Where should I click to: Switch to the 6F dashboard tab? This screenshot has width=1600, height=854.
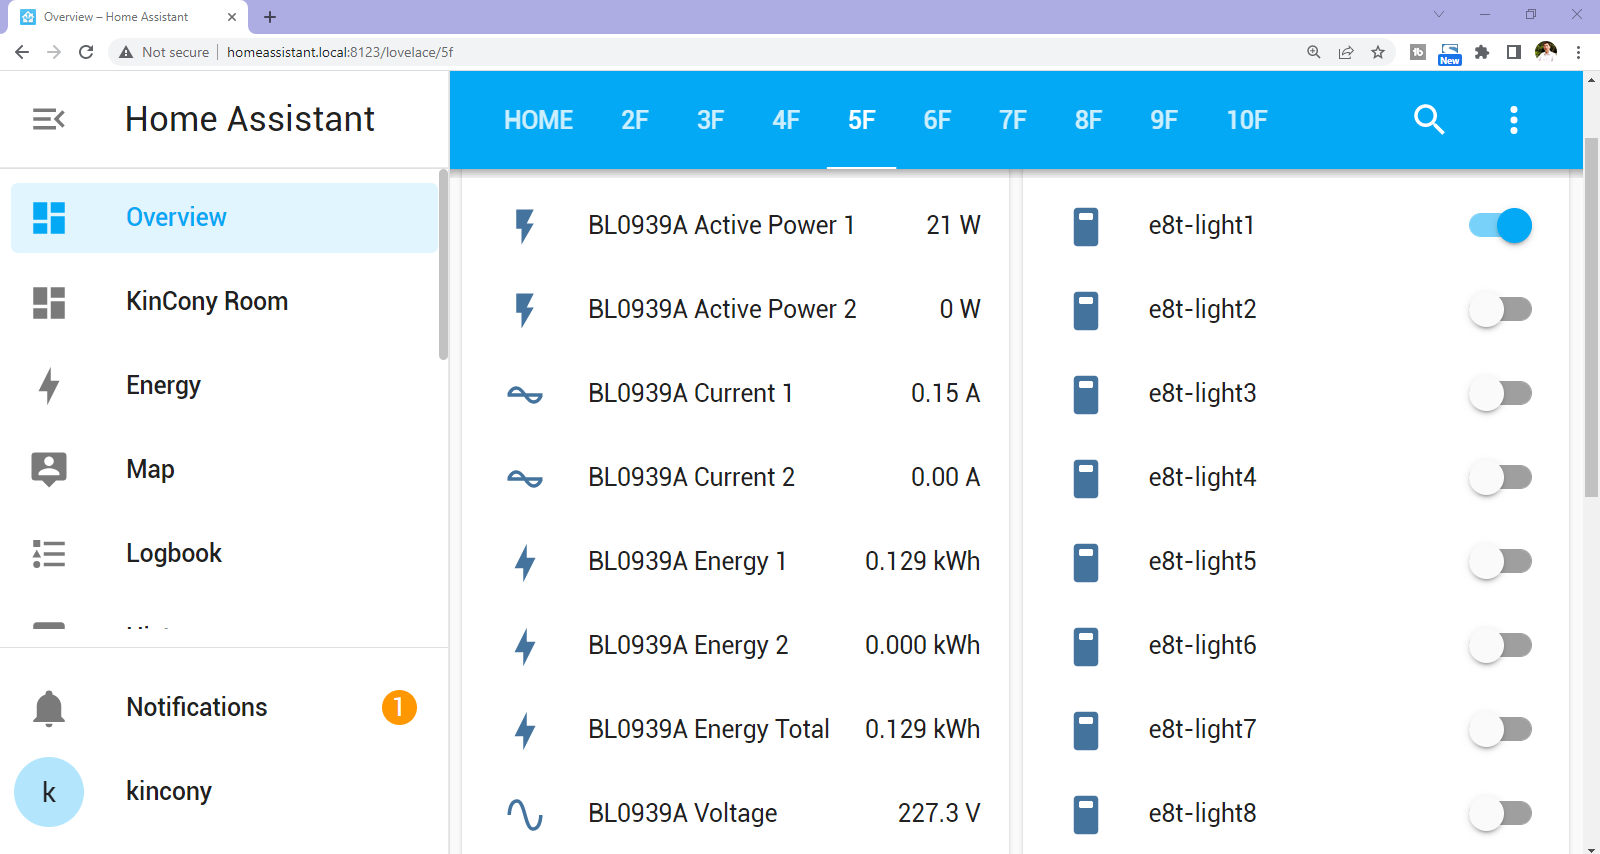(x=937, y=121)
